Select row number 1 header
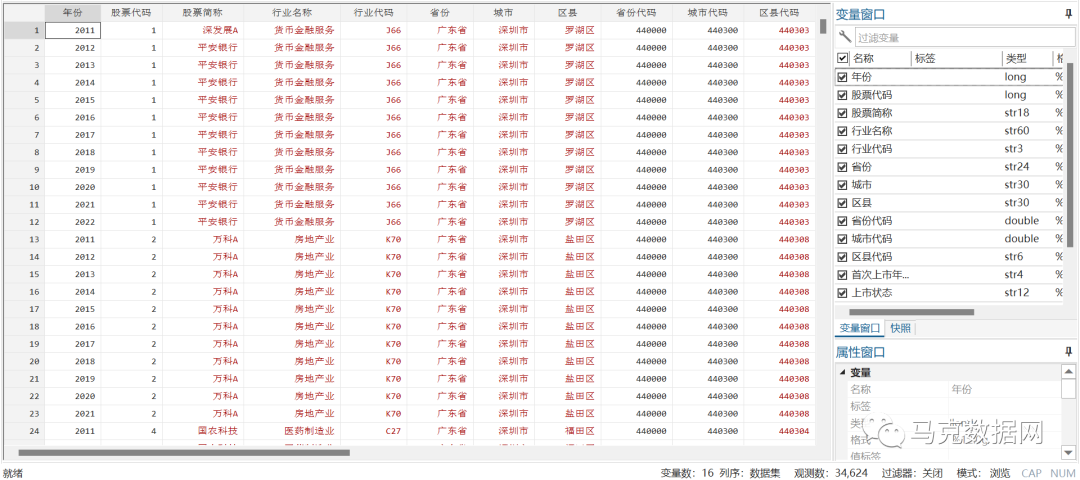This screenshot has width=1080, height=480. point(25,30)
